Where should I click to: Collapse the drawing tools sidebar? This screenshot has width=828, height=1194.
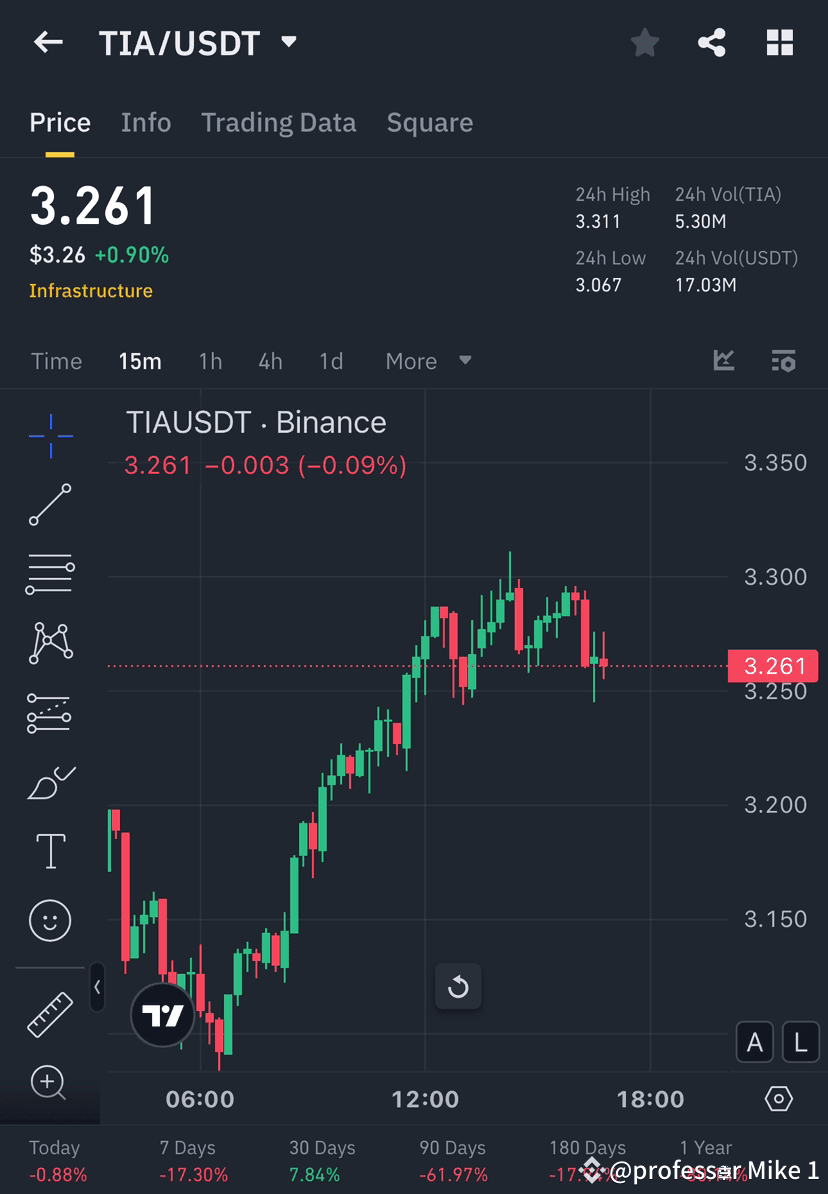pyautogui.click(x=97, y=988)
